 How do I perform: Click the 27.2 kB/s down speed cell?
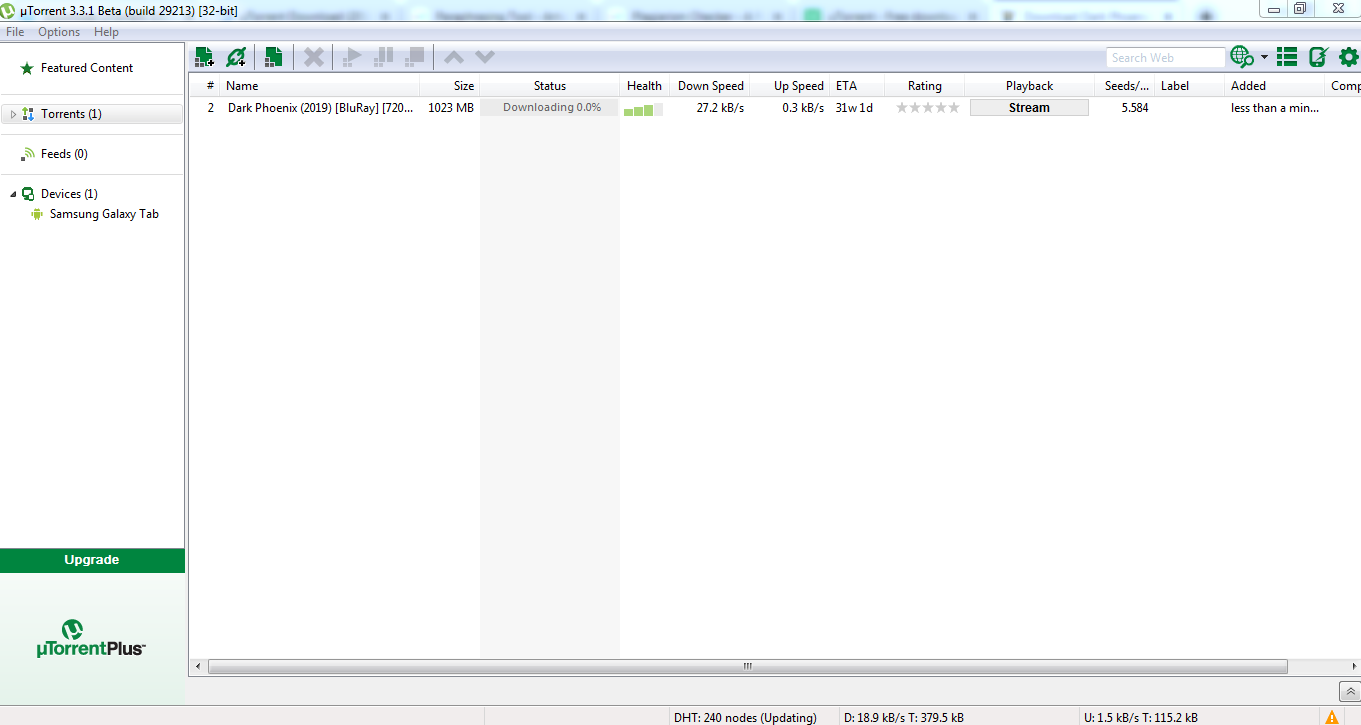(720, 108)
